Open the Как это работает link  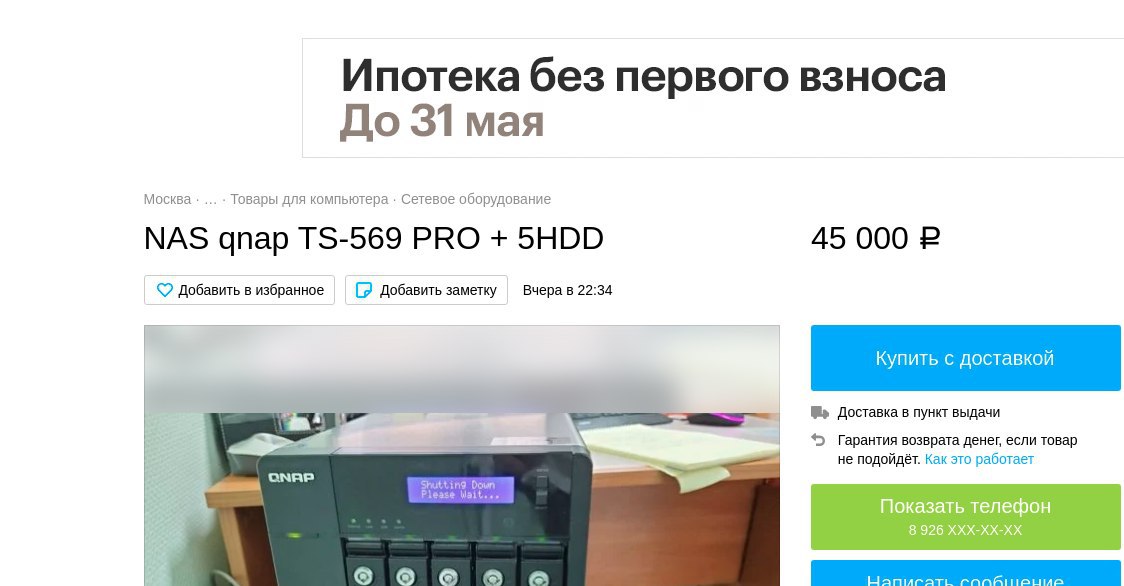(979, 459)
